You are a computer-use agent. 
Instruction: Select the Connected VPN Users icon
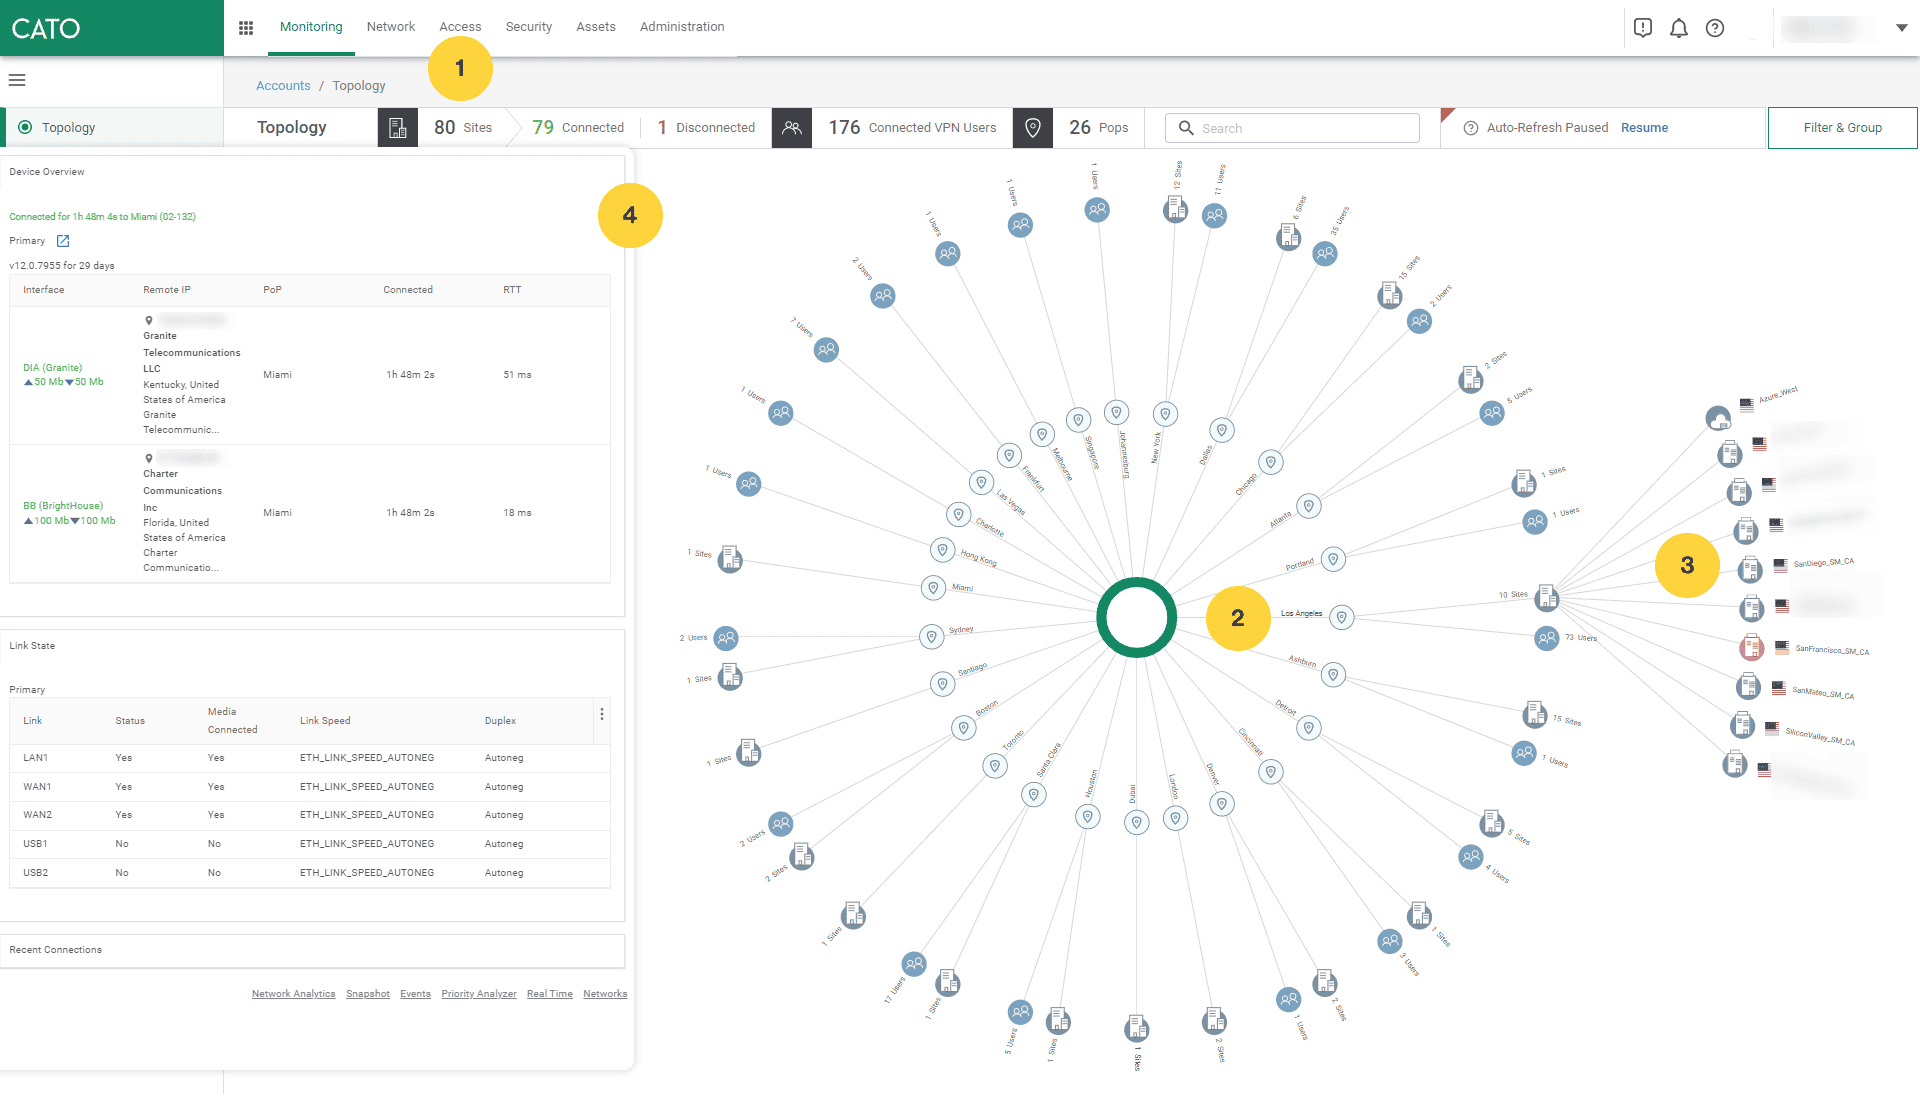(x=791, y=128)
